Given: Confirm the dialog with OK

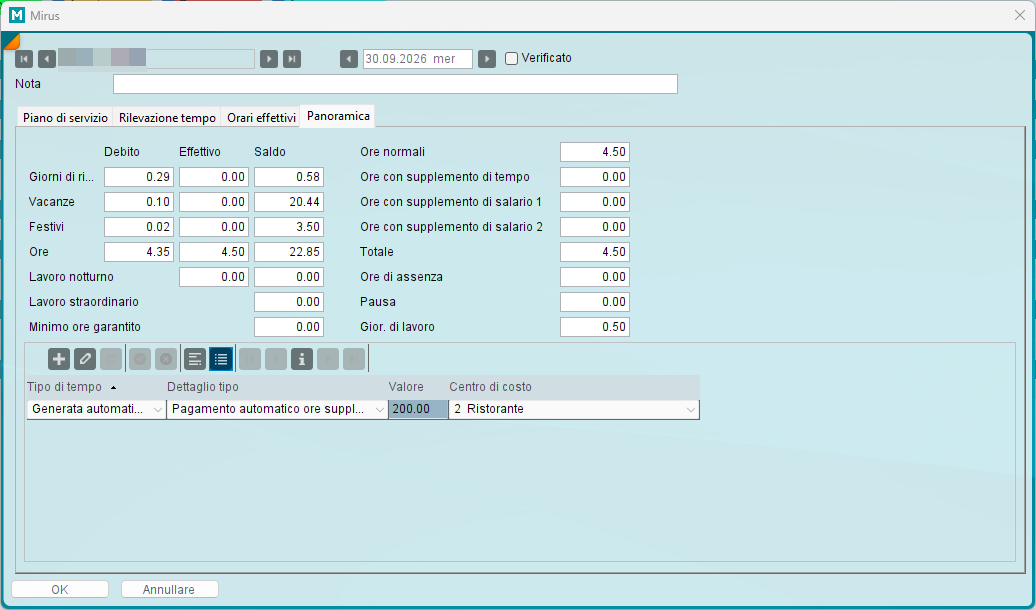Looking at the screenshot, I should (x=60, y=589).
